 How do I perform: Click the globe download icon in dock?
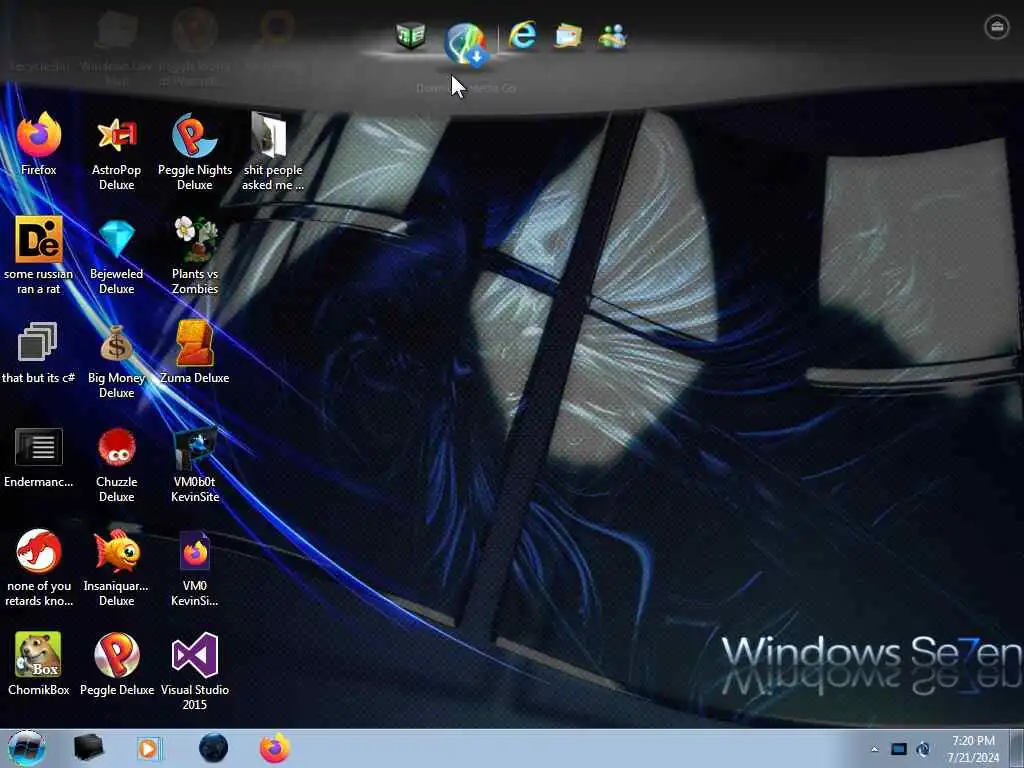pos(465,44)
